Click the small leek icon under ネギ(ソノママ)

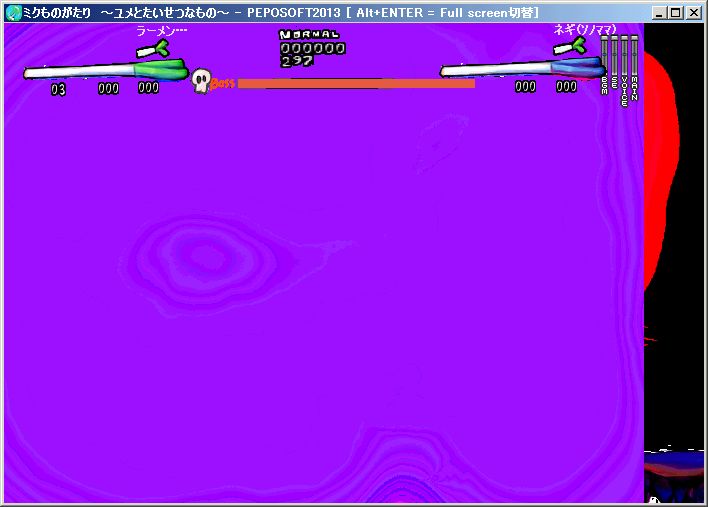tap(569, 47)
